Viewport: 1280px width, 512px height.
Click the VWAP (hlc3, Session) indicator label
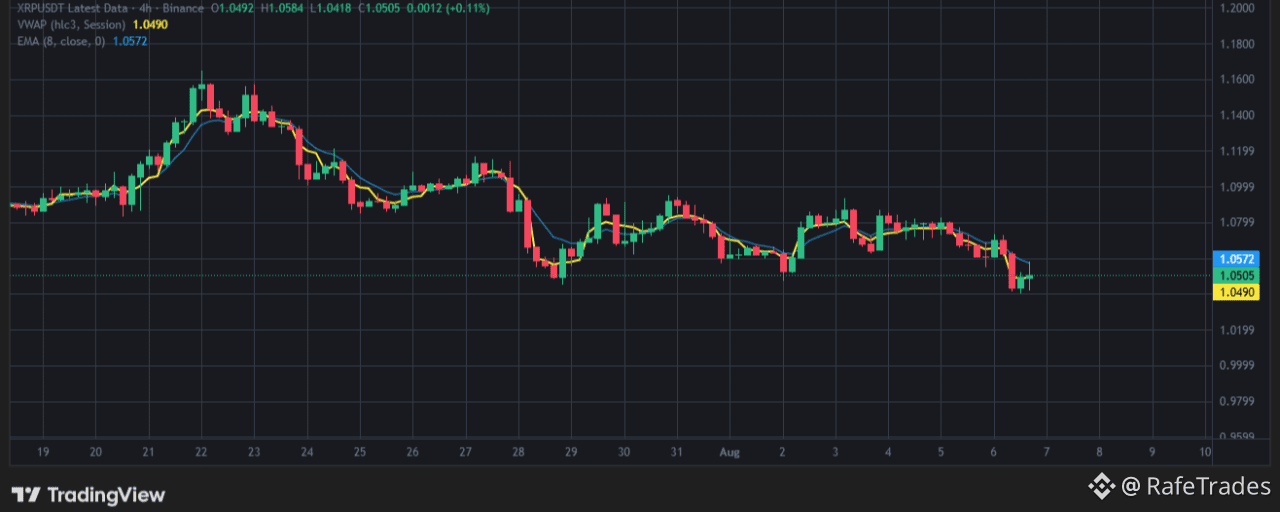coord(70,23)
